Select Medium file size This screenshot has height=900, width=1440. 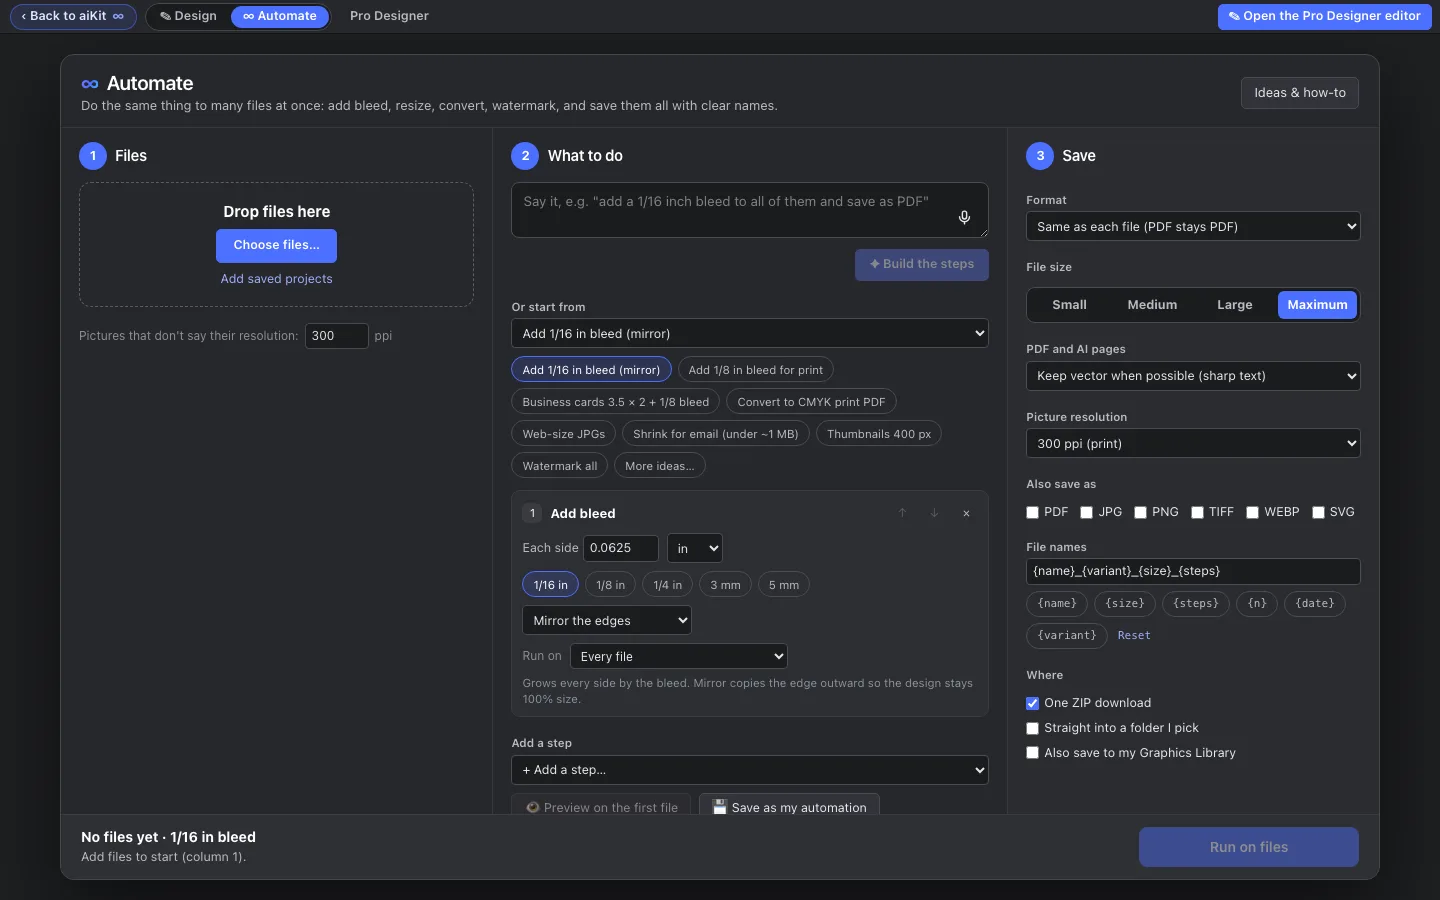(x=1152, y=305)
